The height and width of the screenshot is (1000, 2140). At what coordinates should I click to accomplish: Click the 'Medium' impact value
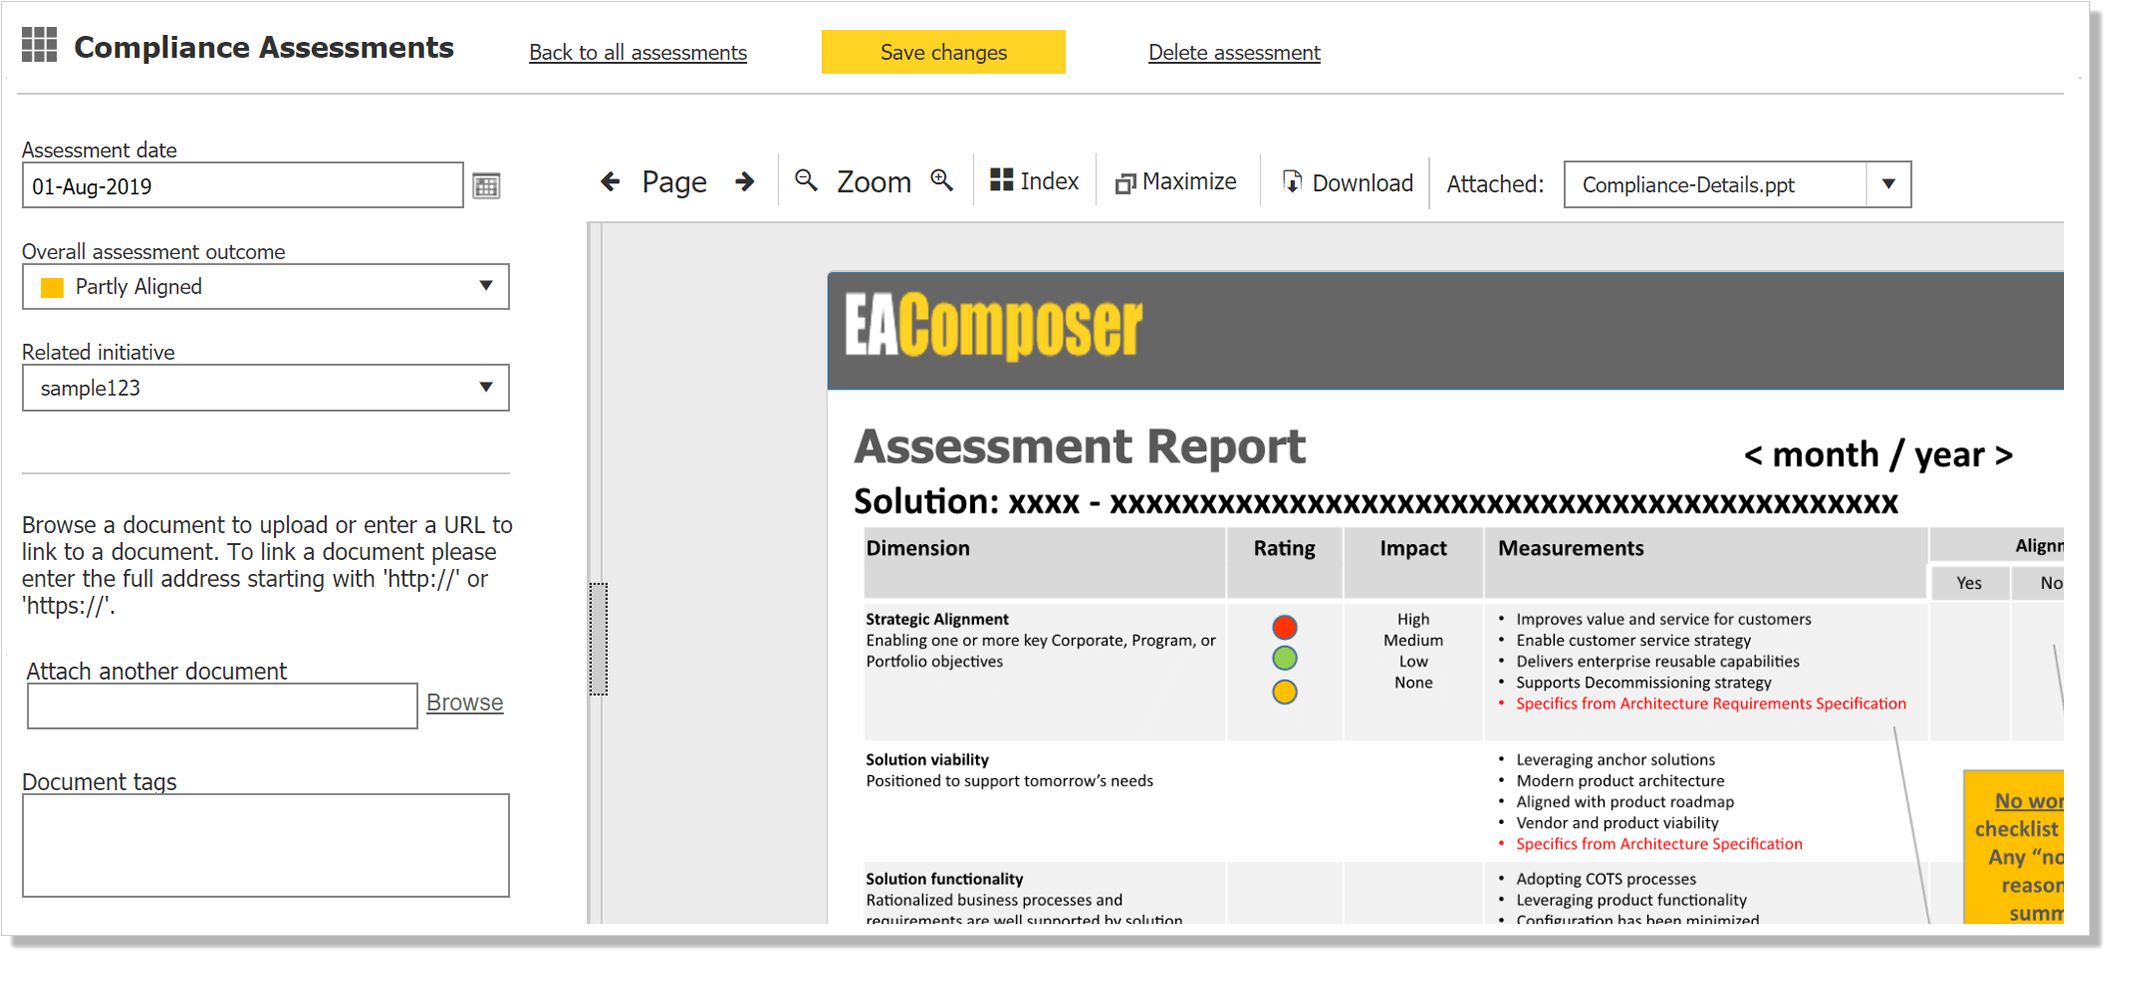pos(1413,640)
